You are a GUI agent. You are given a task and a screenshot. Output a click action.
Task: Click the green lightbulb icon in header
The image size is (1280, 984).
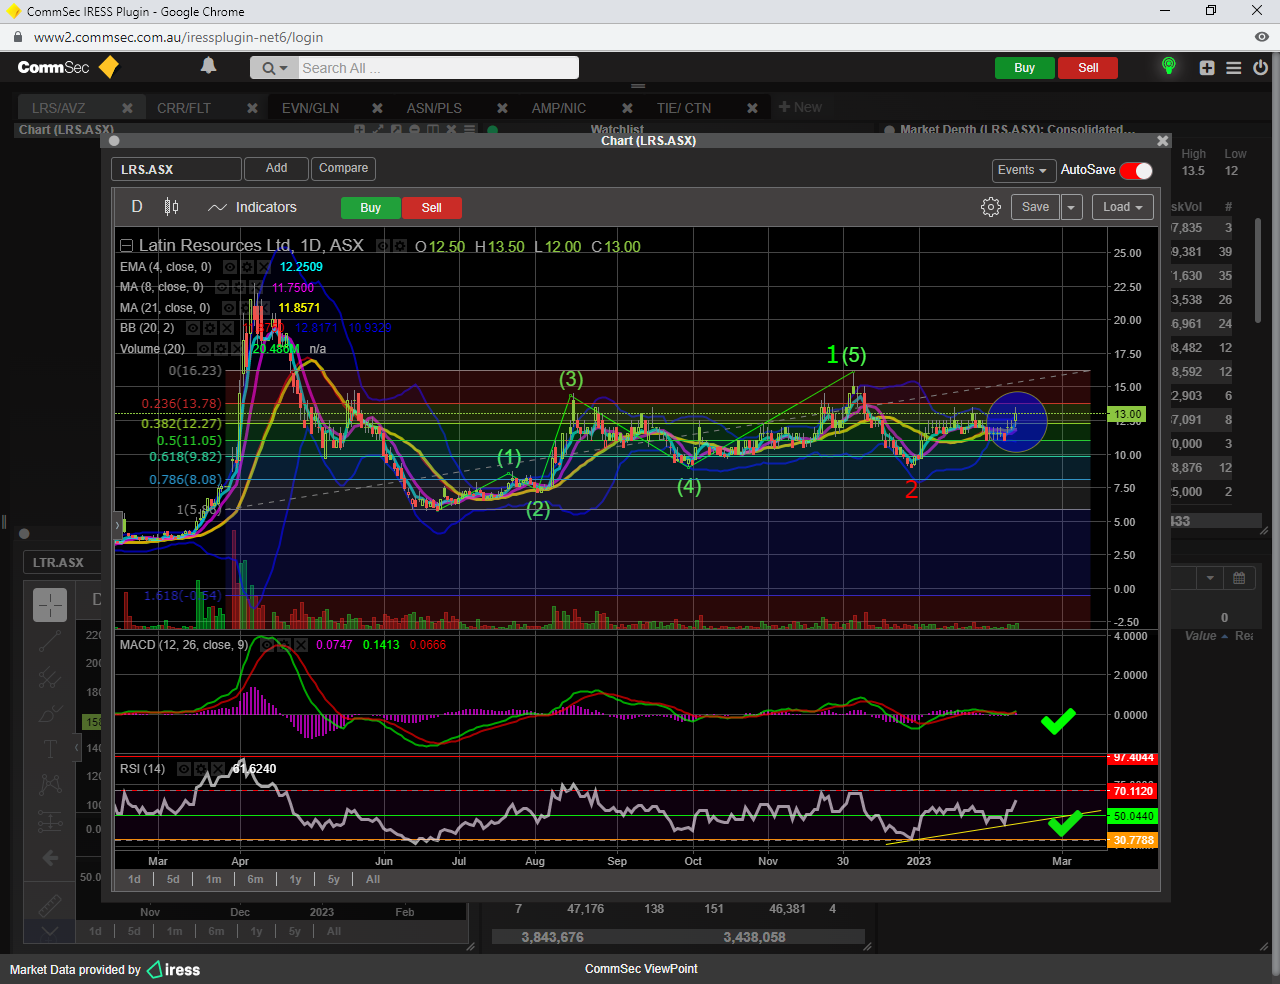tap(1168, 66)
